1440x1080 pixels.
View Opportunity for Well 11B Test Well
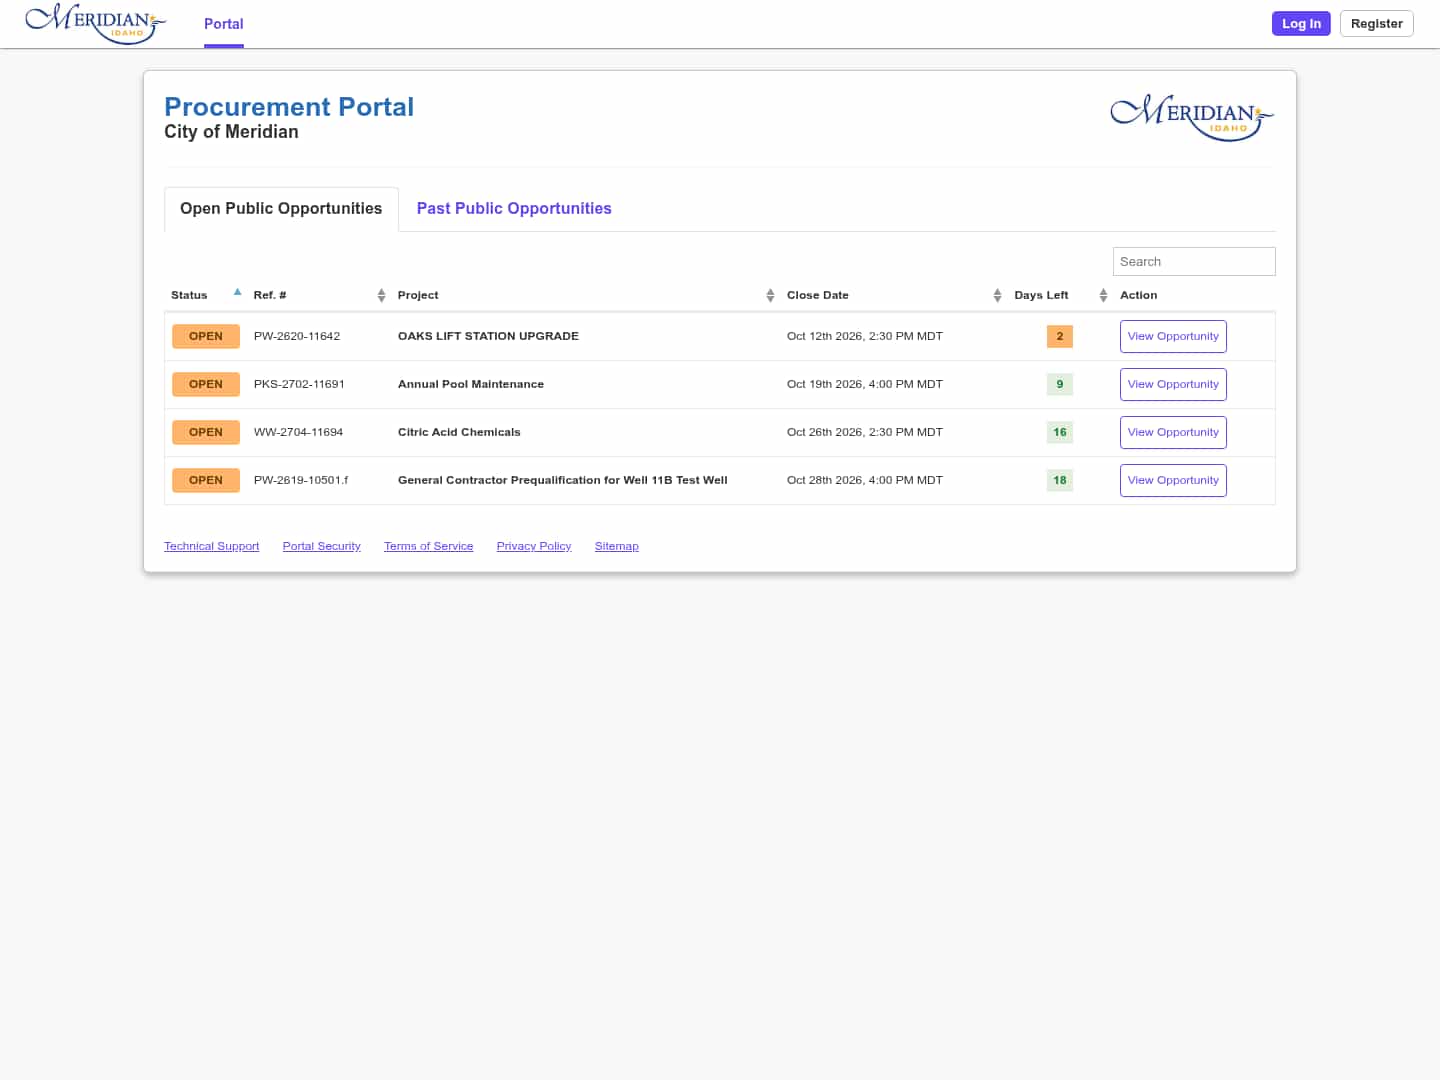pos(1173,480)
